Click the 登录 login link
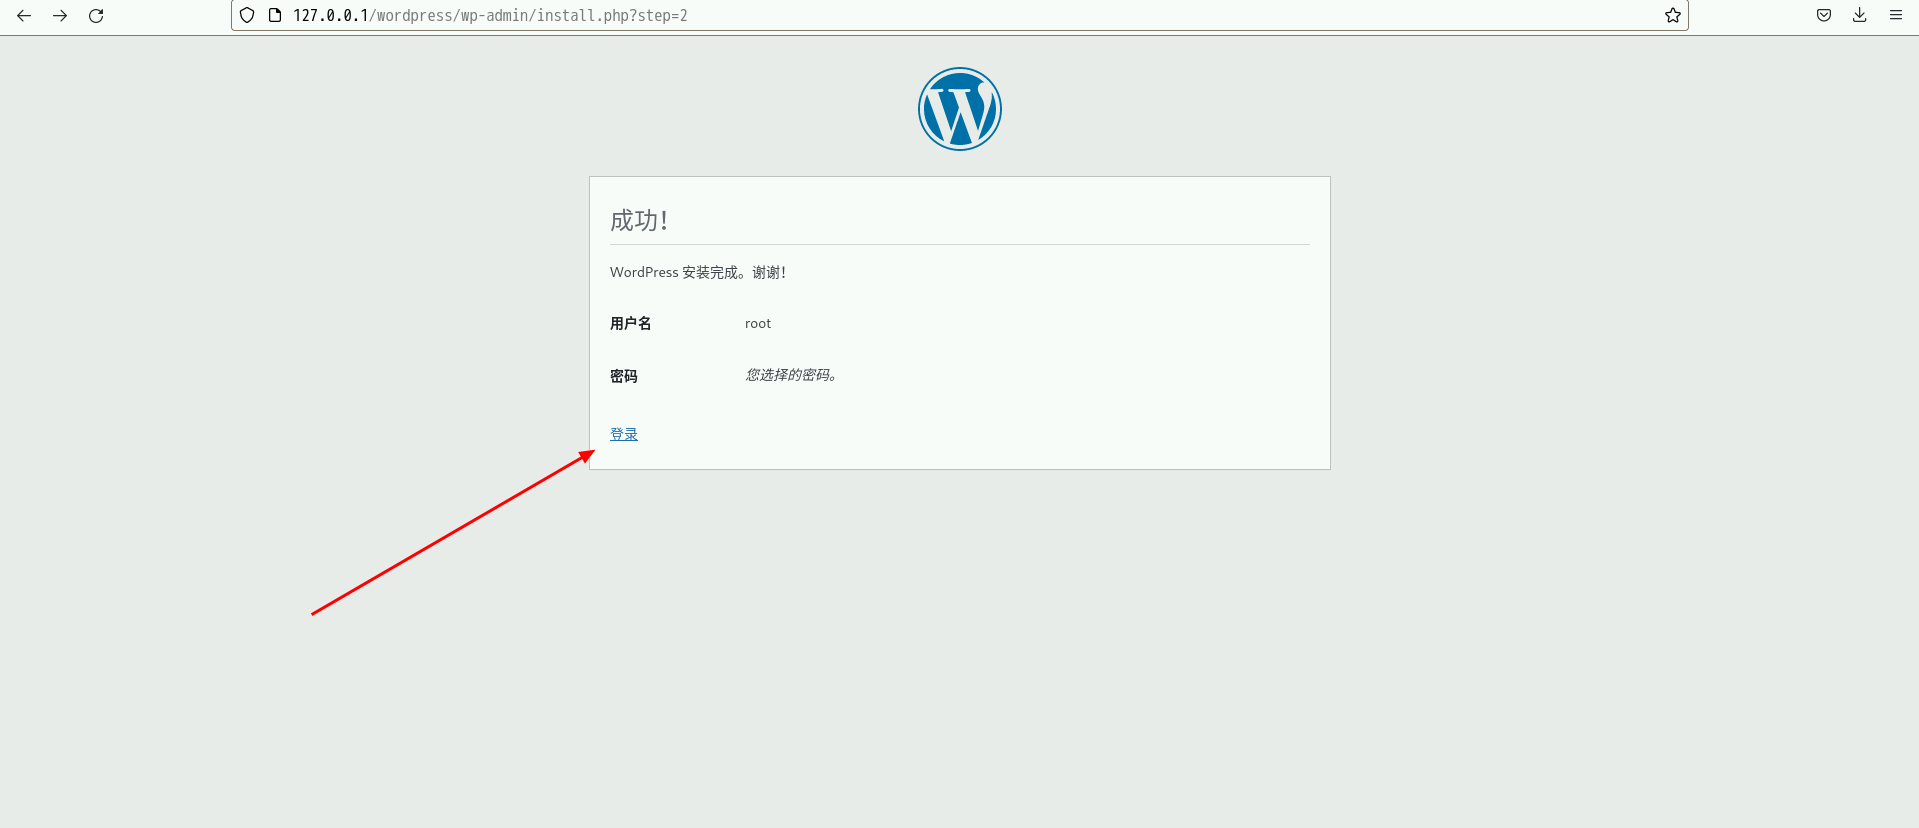Viewport: 1919px width, 828px height. (624, 434)
